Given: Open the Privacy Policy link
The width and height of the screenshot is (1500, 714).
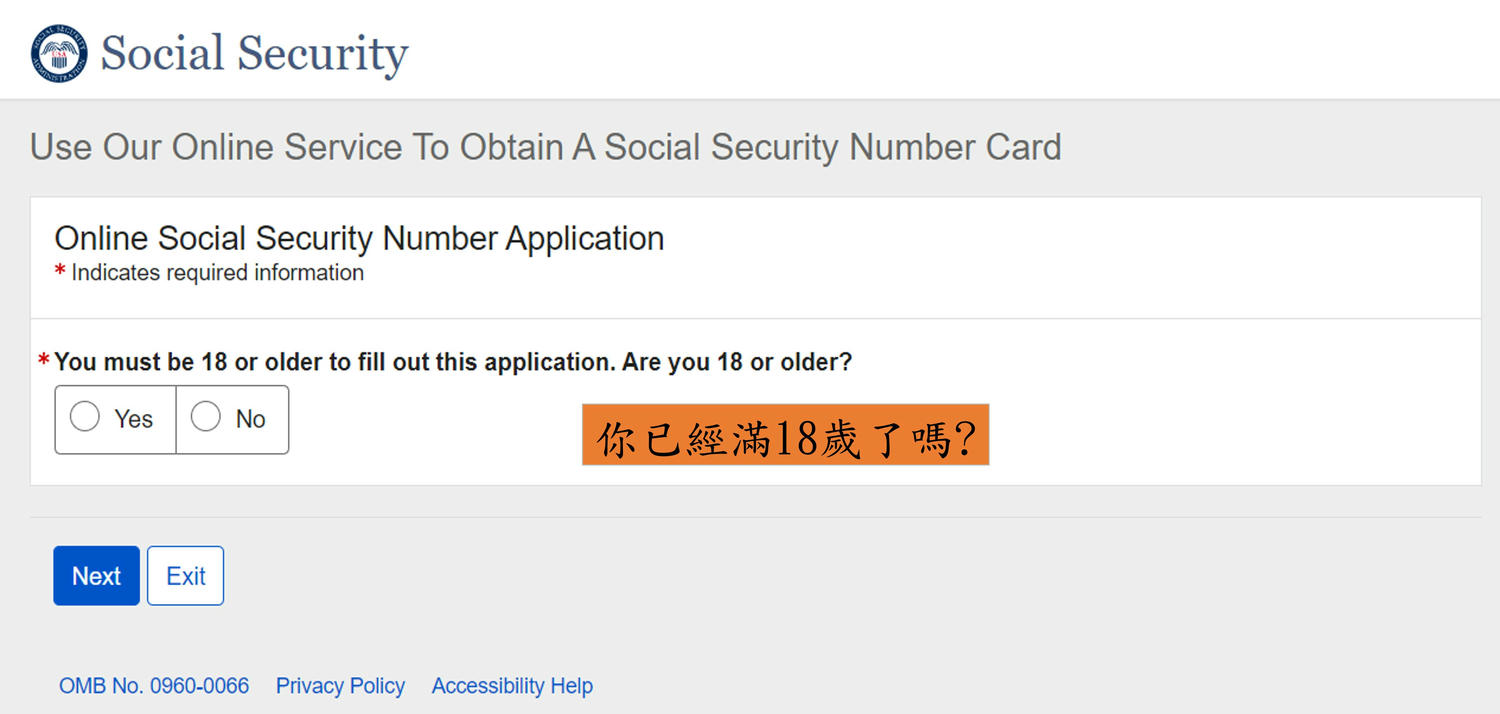Looking at the screenshot, I should click(340, 686).
